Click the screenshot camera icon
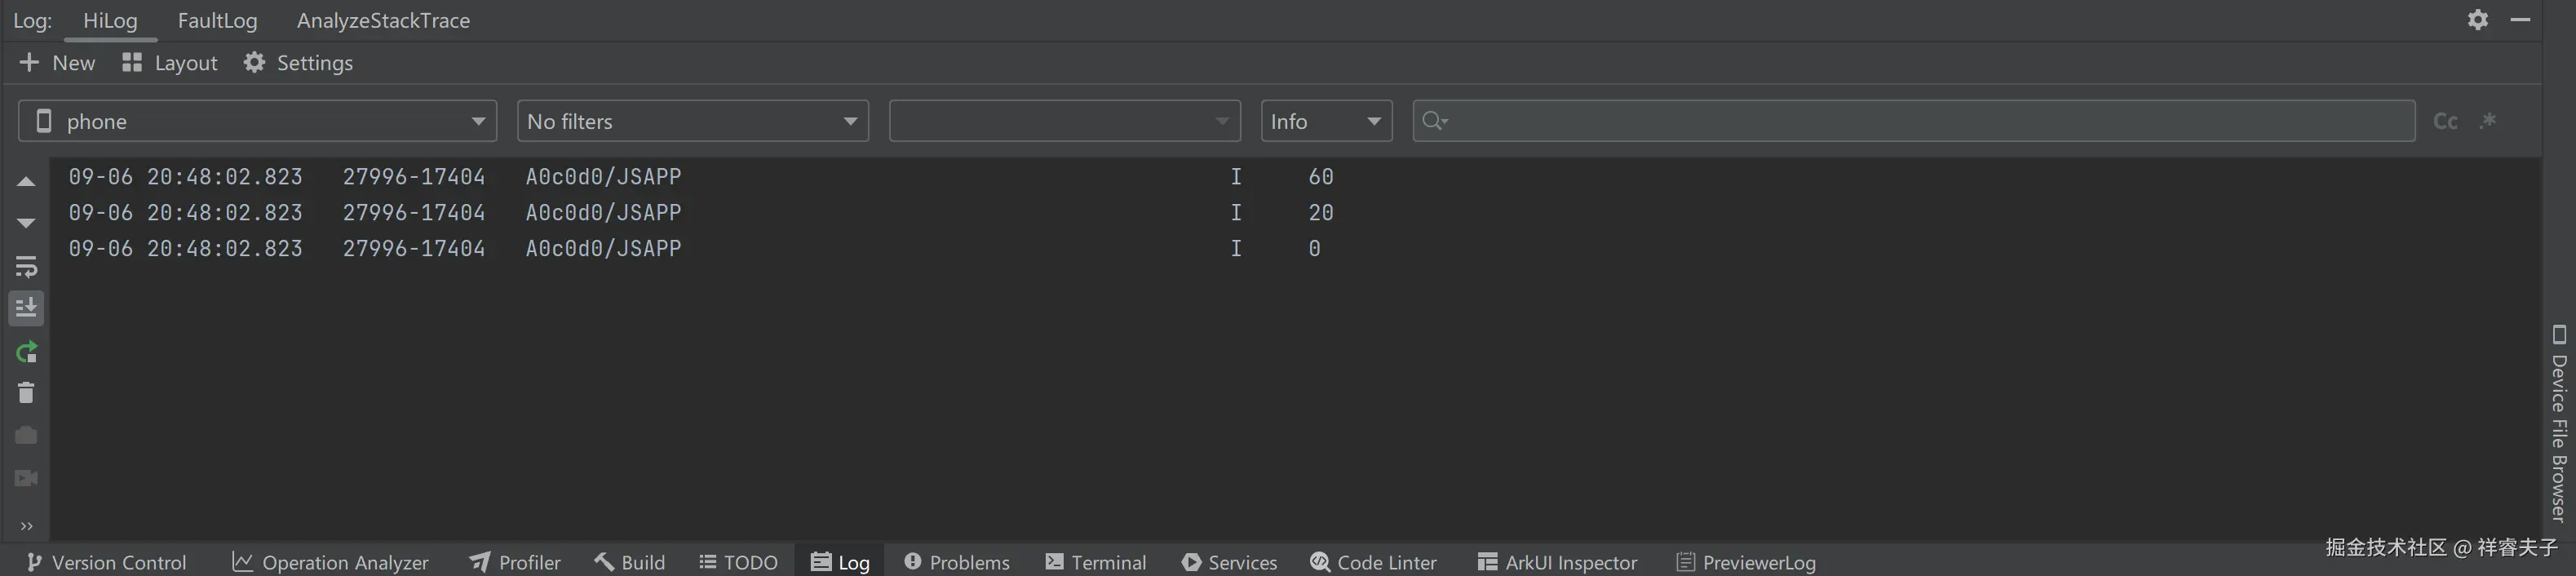Image resolution: width=2576 pixels, height=576 pixels. point(26,435)
